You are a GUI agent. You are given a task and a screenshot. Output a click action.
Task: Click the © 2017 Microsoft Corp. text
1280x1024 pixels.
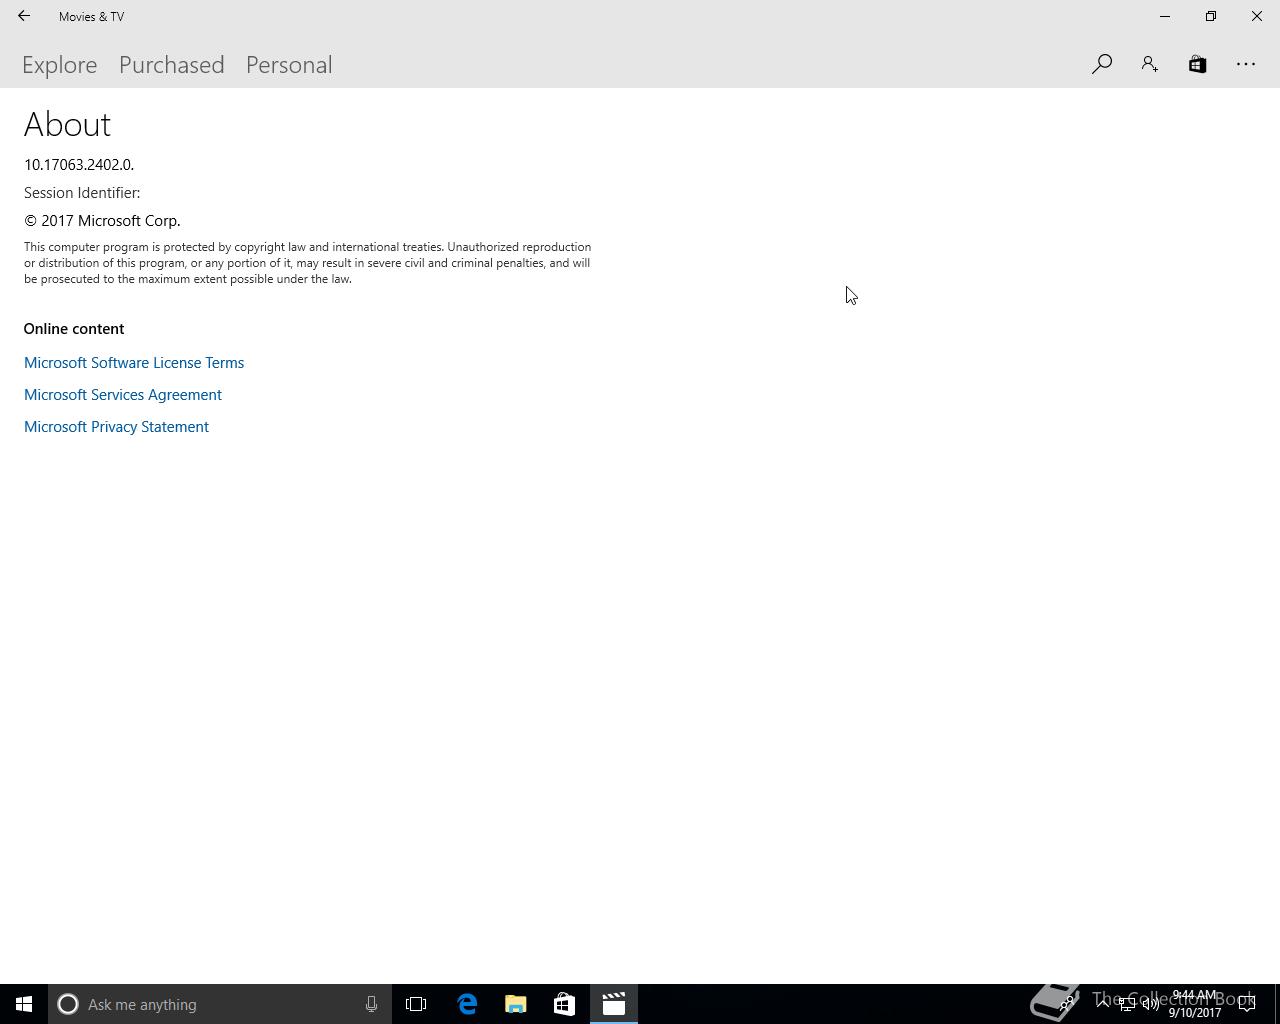(x=102, y=221)
